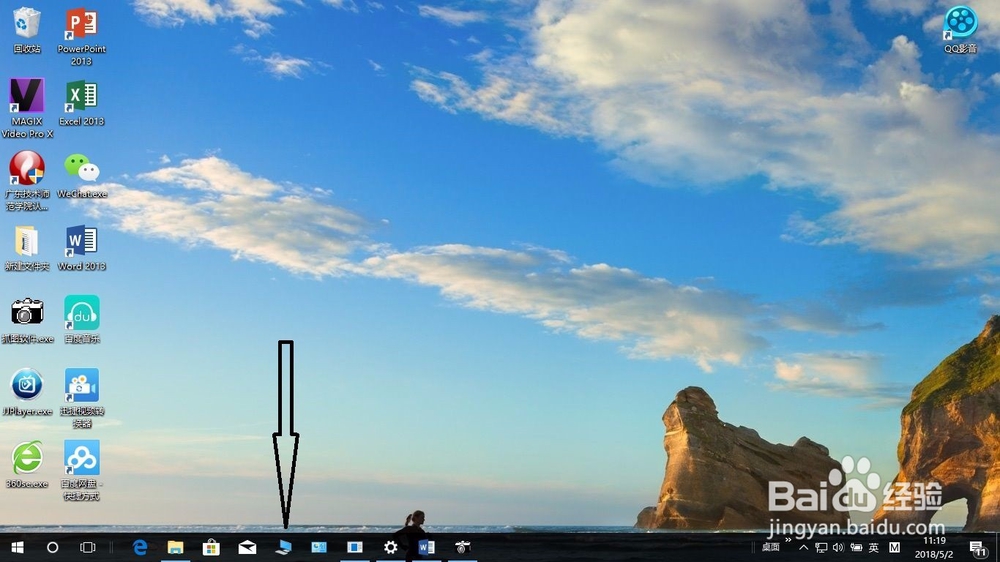Open File Explorer from the taskbar
Screen dimensions: 1000x562
coord(175,547)
